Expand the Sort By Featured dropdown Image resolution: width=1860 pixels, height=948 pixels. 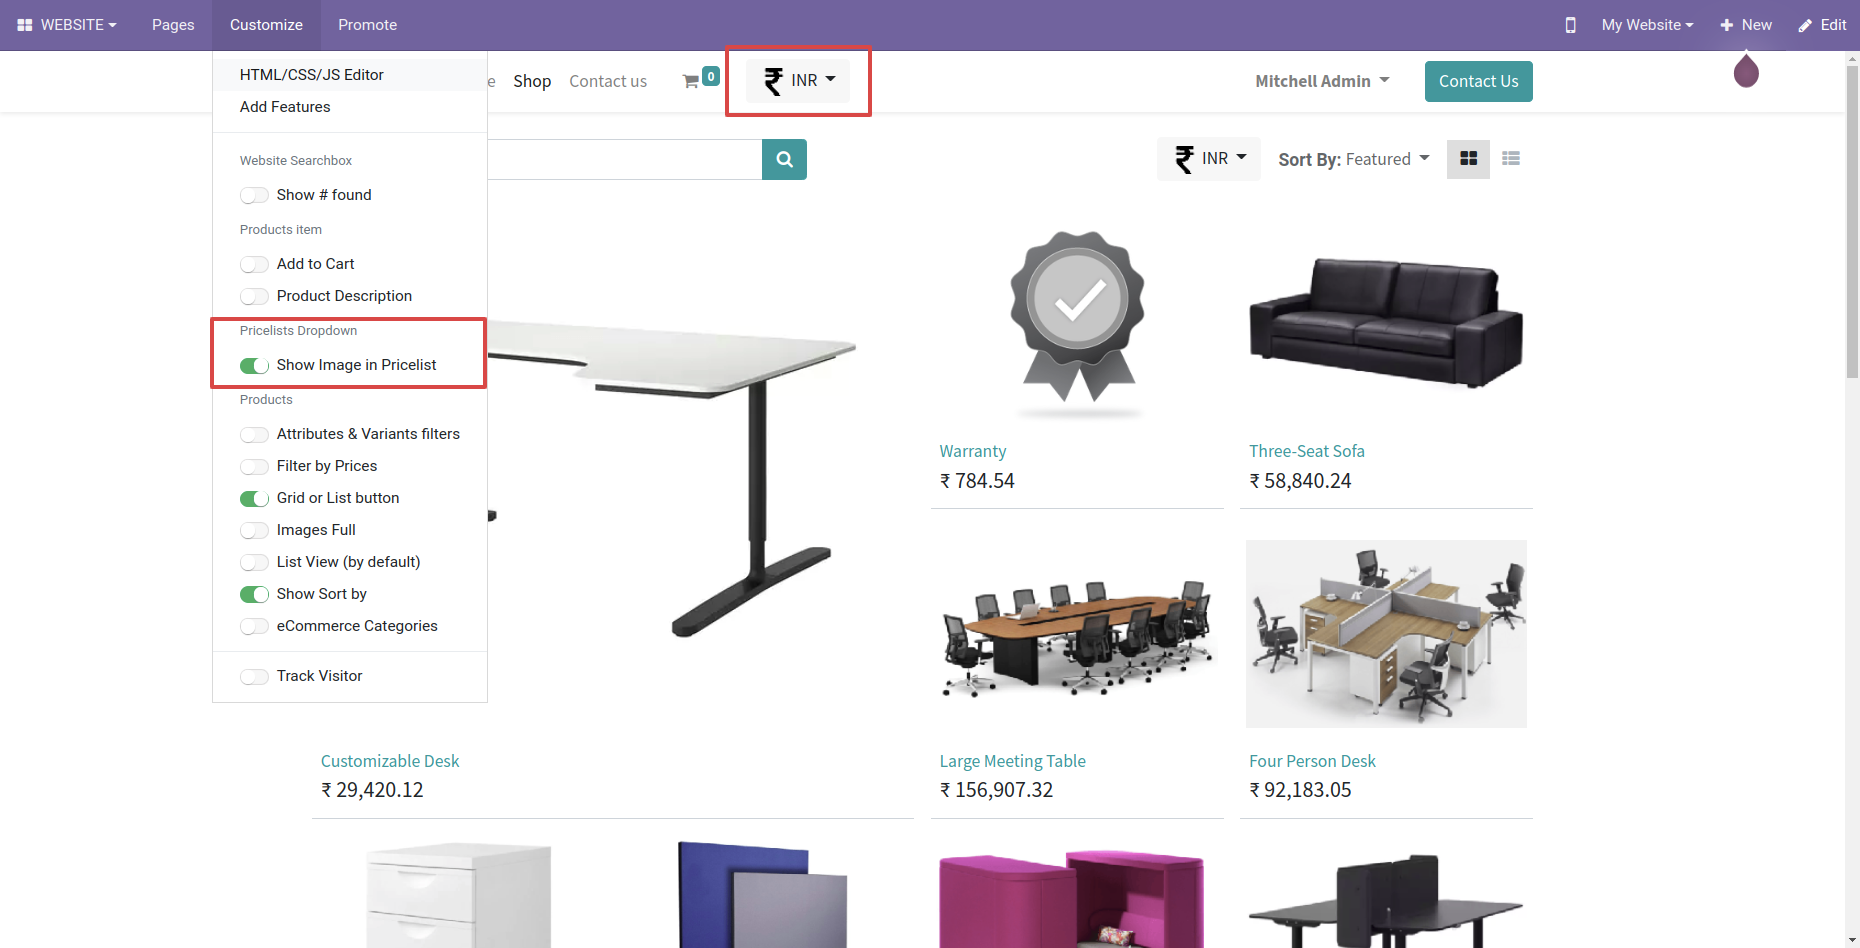1354,159
